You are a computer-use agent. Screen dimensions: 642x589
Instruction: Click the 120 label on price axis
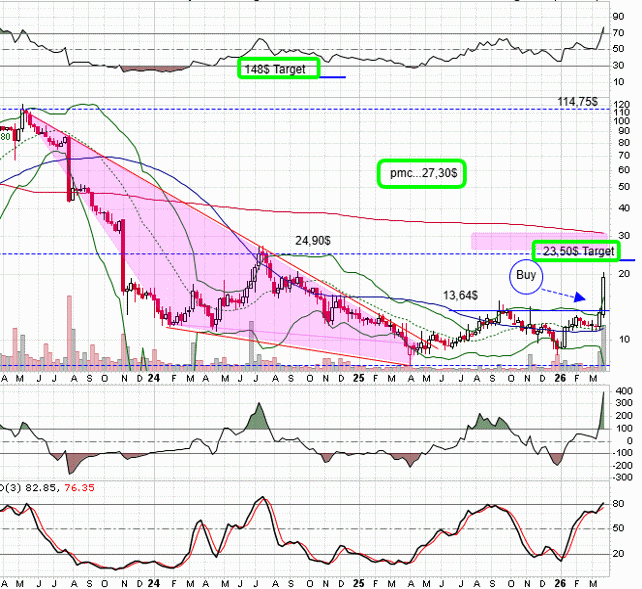(x=622, y=104)
